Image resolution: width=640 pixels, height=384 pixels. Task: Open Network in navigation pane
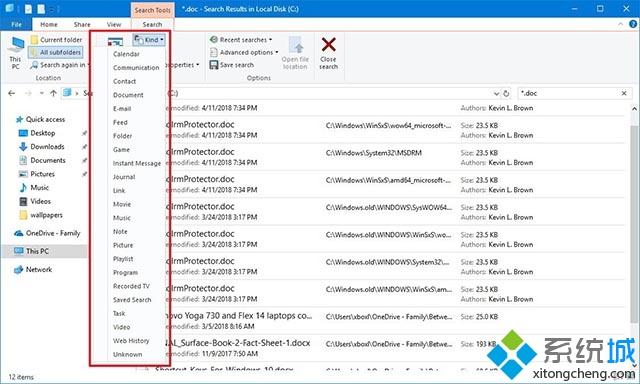(33, 269)
